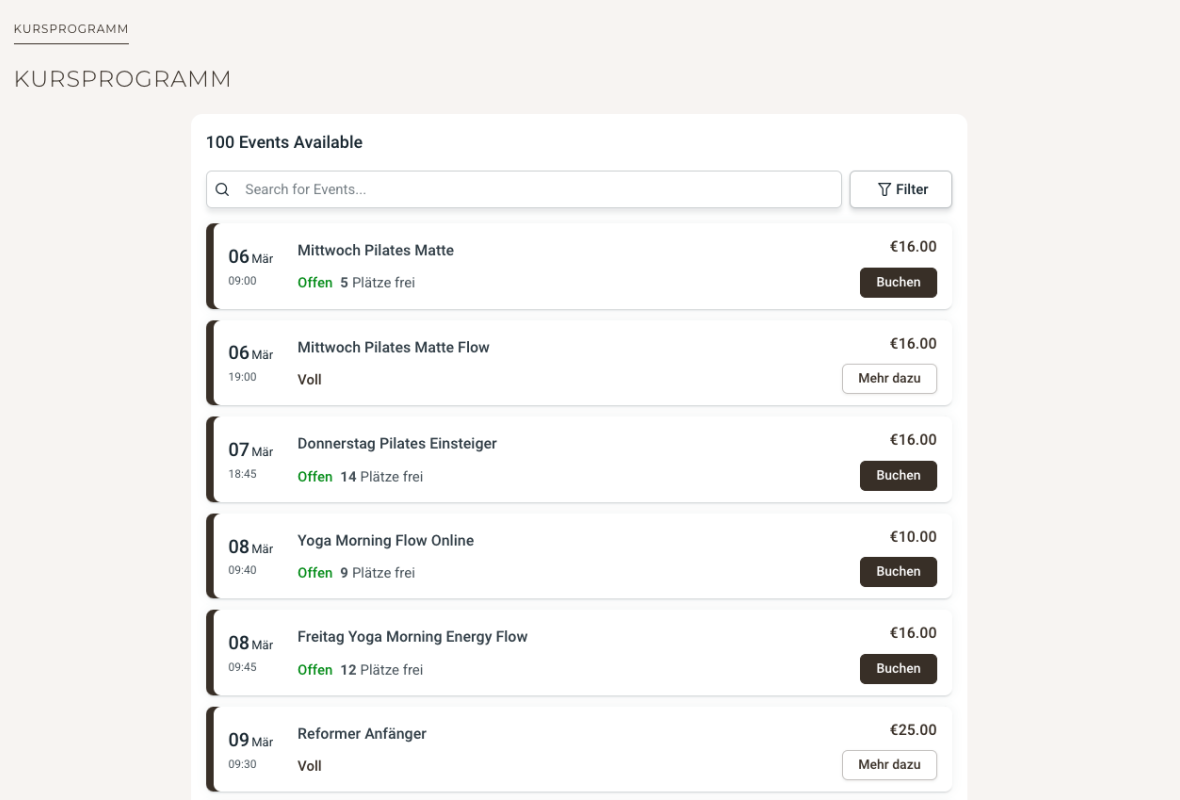Click the funnel icon in Filter button
This screenshot has width=1180, height=800.
[884, 190]
